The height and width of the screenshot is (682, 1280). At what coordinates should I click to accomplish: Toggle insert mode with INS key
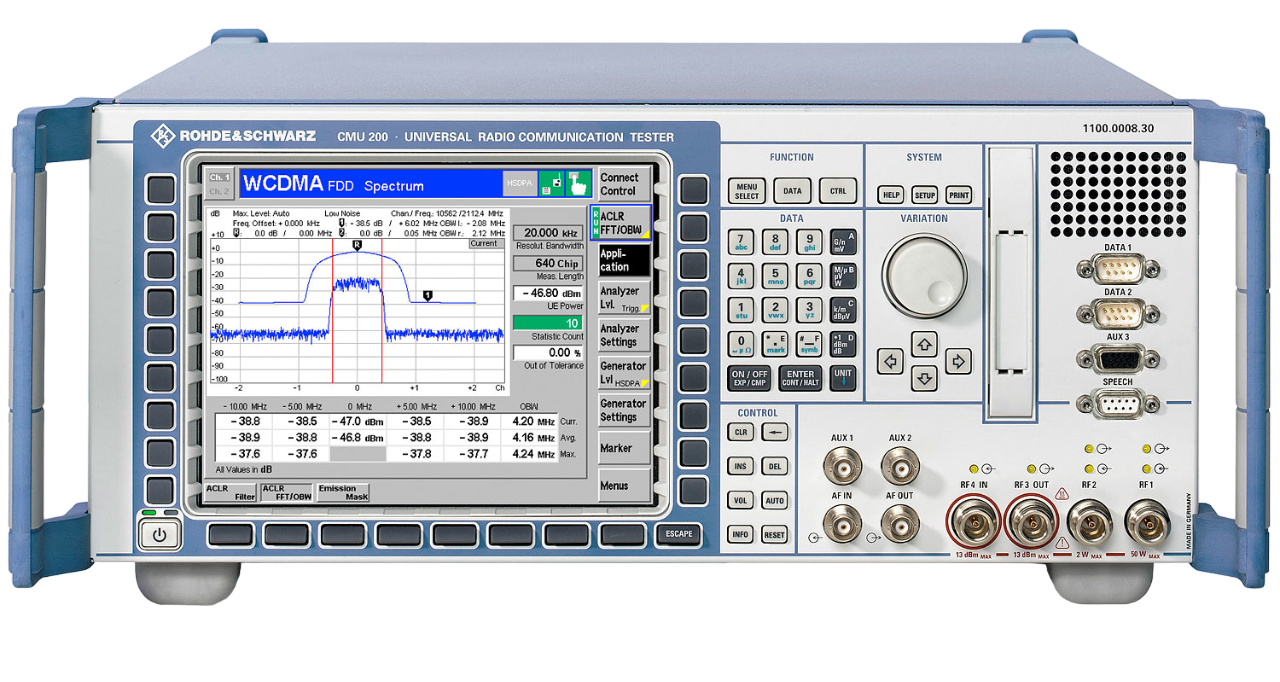click(x=740, y=466)
